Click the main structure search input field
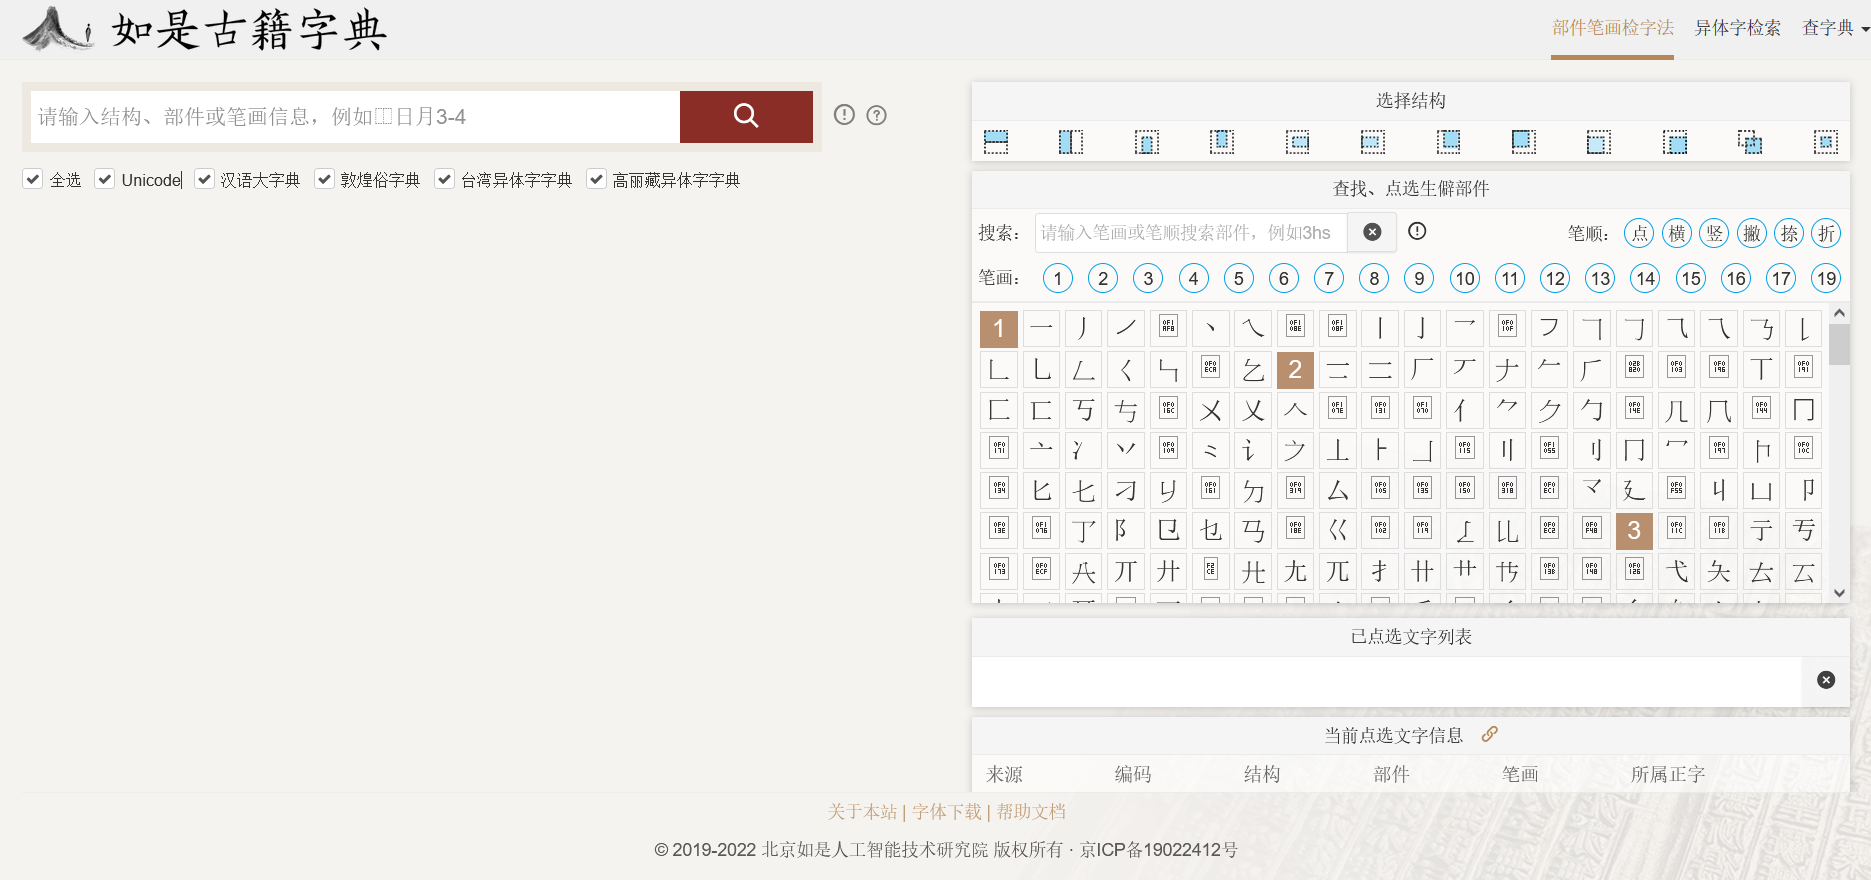This screenshot has height=880, width=1871. pyautogui.click(x=355, y=117)
